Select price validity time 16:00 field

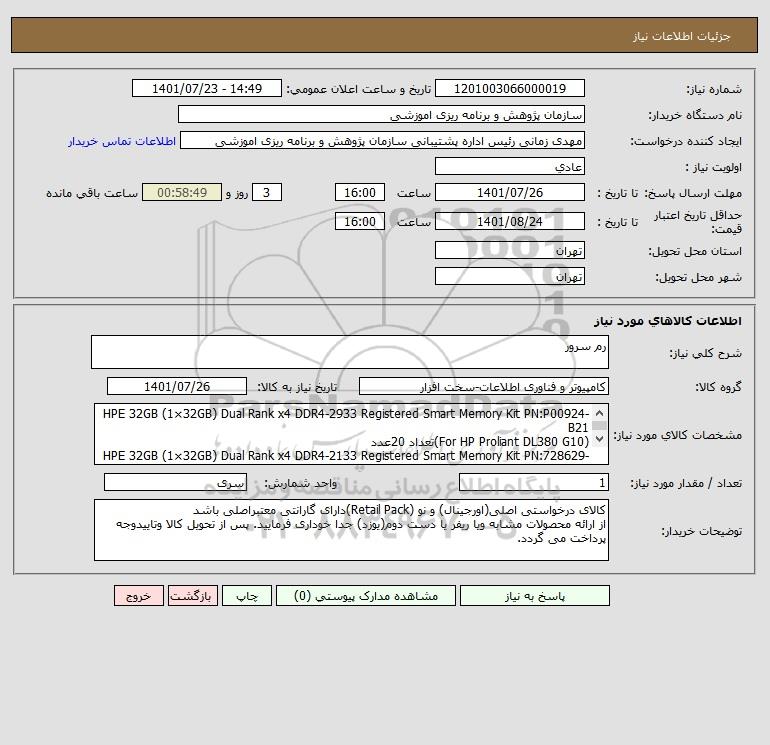pos(359,221)
